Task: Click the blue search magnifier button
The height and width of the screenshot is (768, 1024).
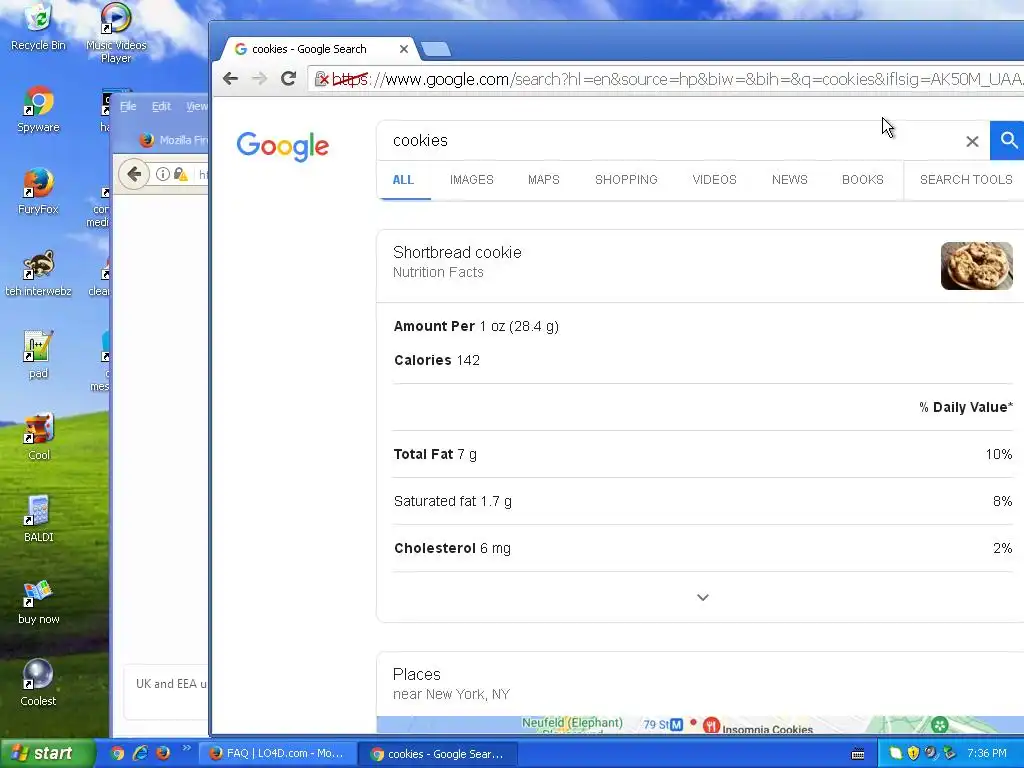Action: coord(1008,140)
